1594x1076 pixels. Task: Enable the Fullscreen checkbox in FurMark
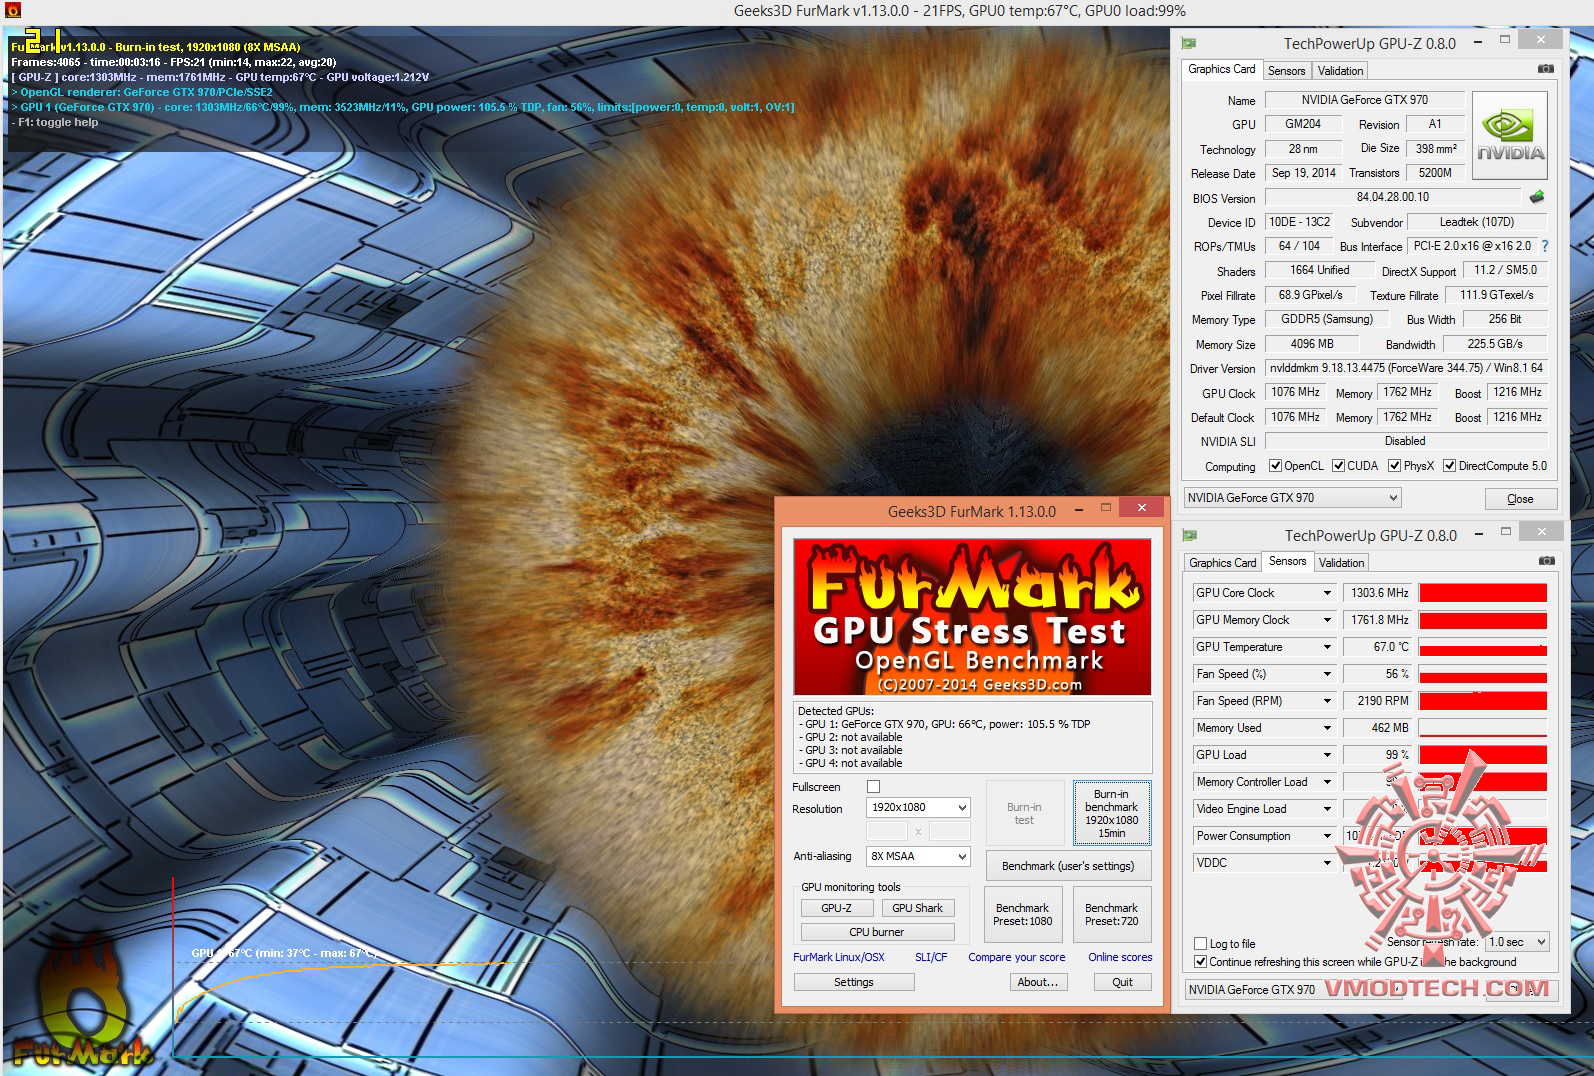click(873, 787)
